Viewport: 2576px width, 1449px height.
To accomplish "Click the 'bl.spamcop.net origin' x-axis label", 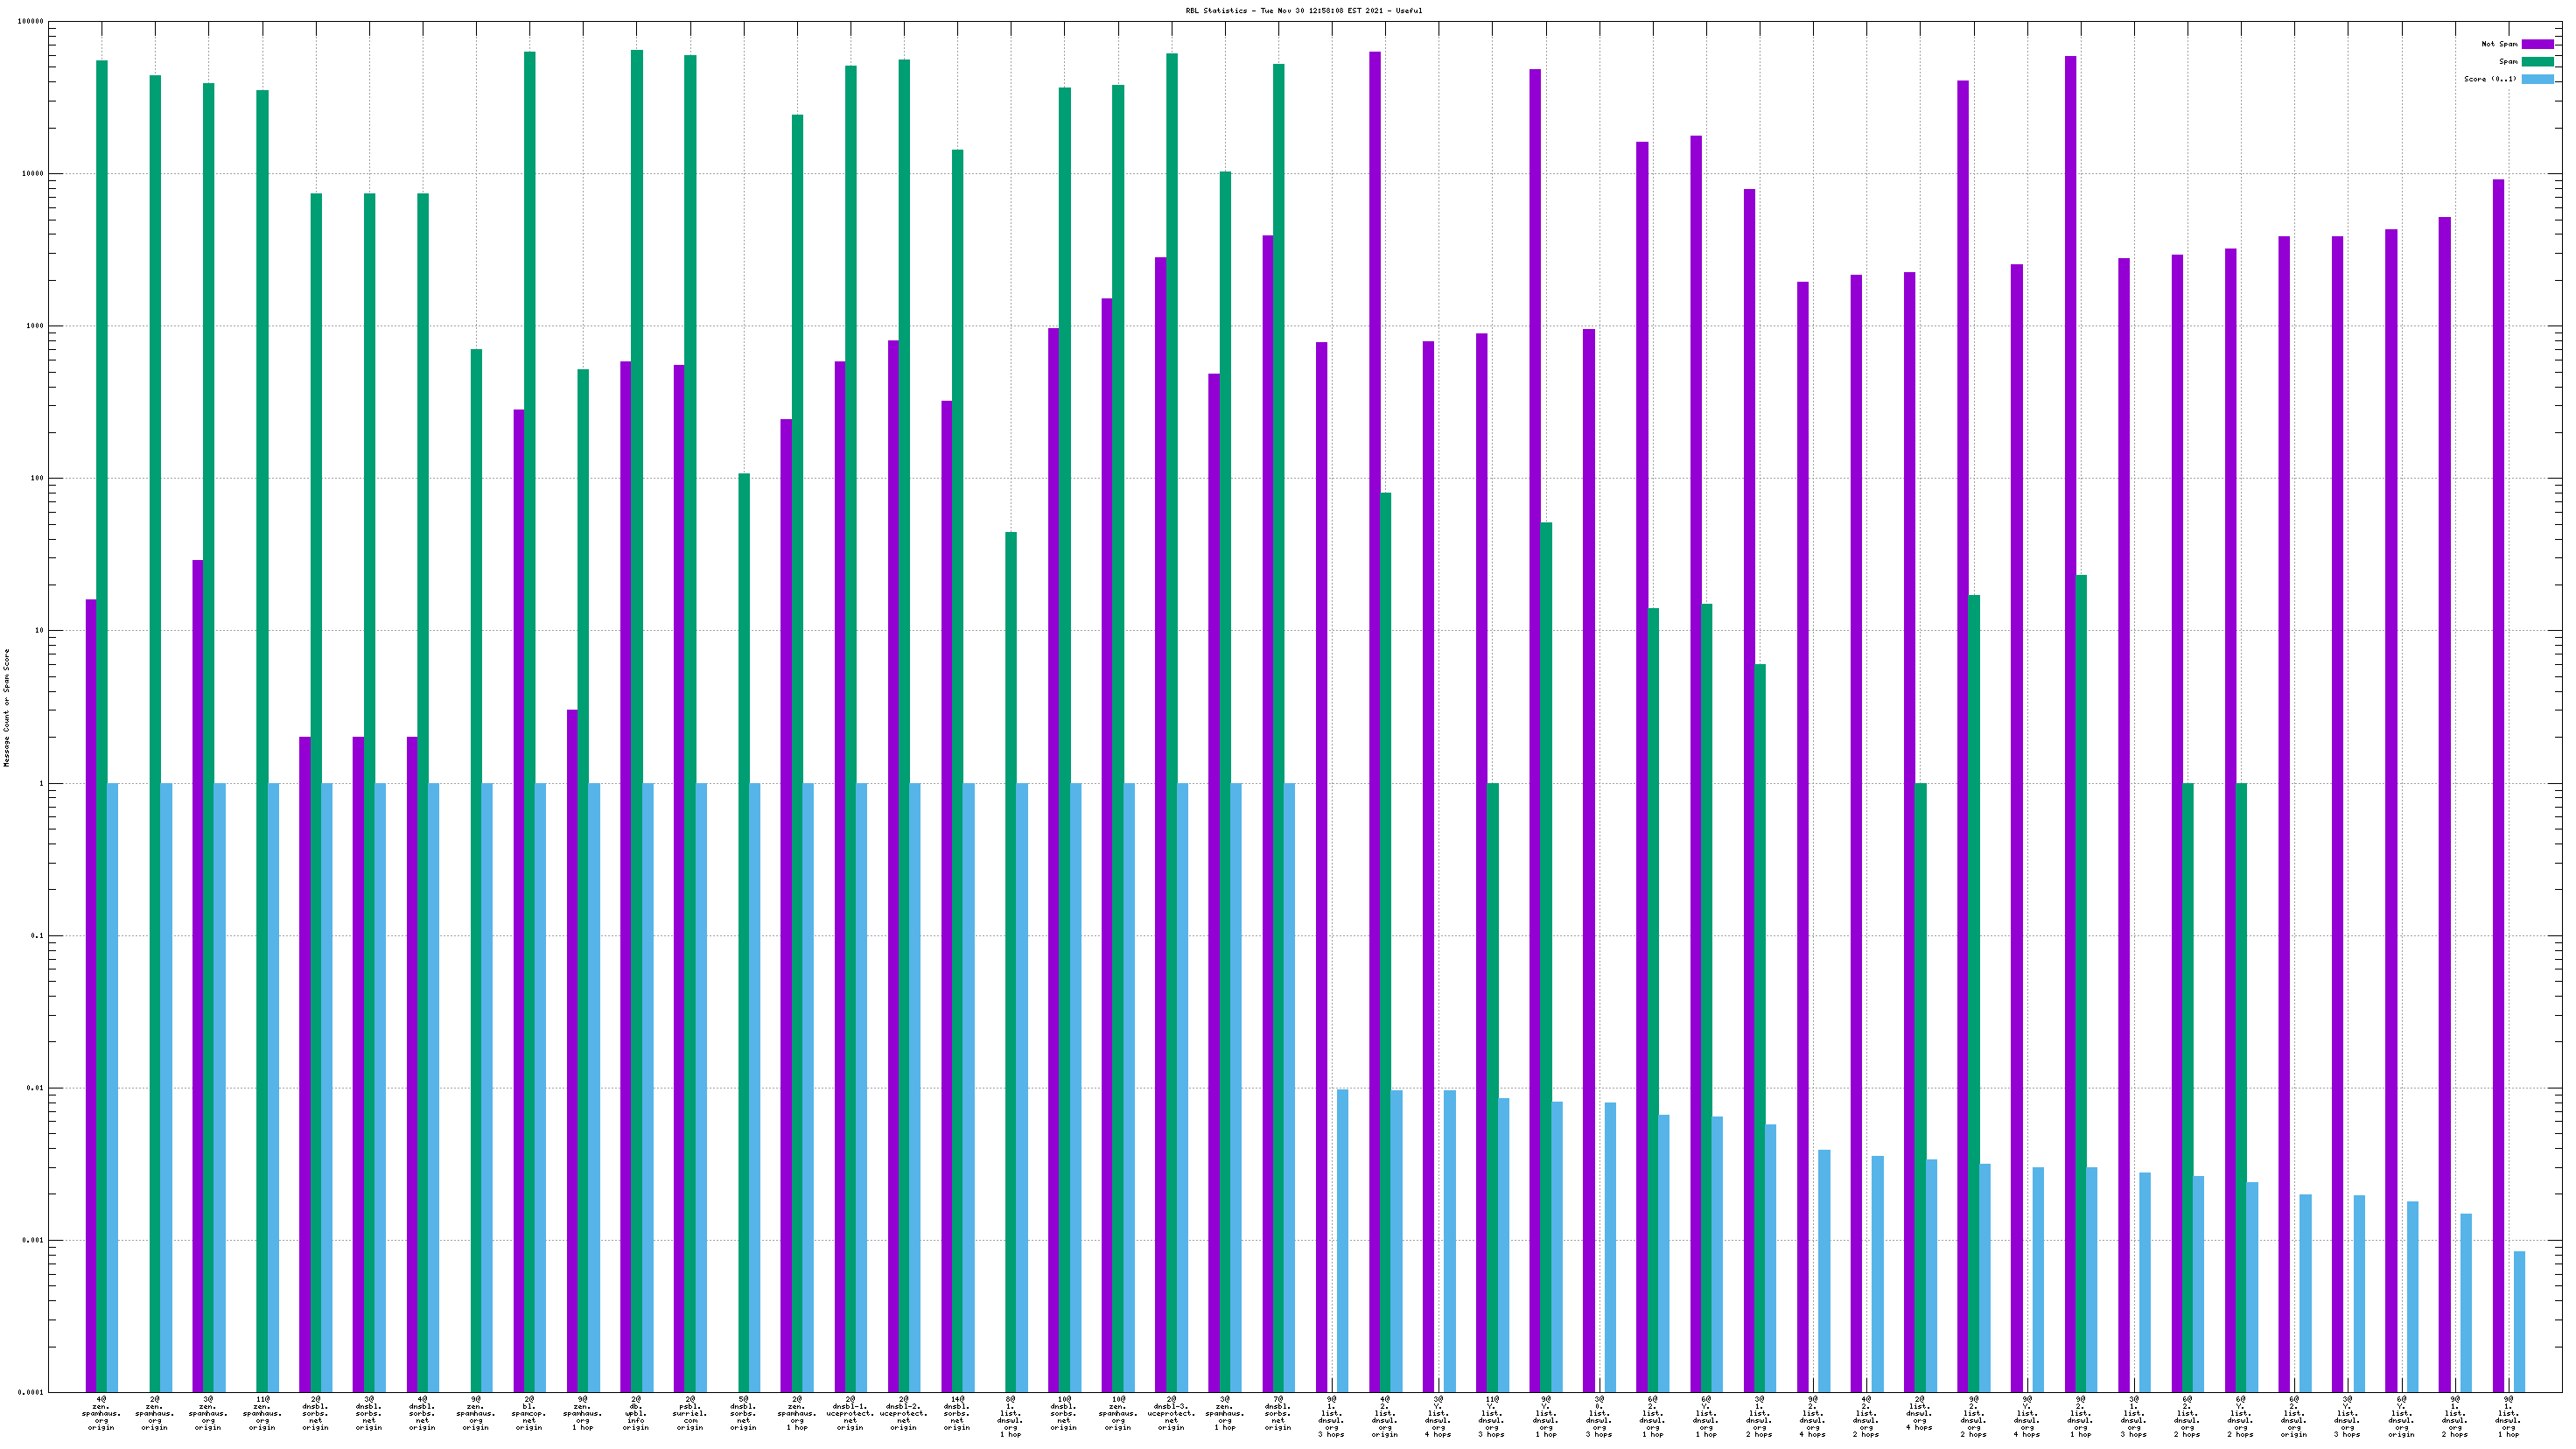I will (x=529, y=1413).
